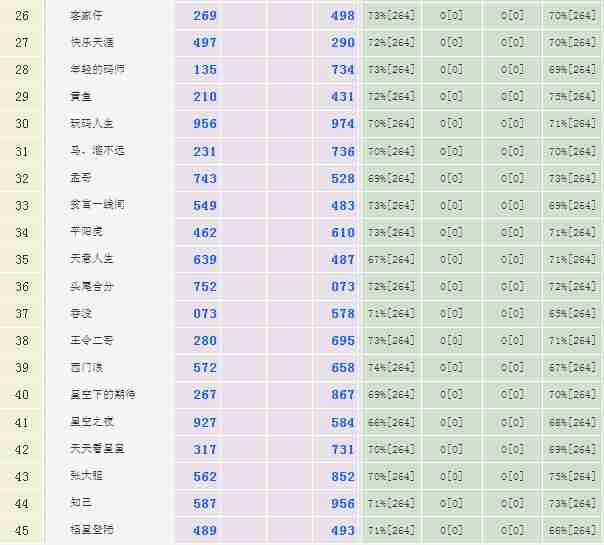The image size is (604, 545).
Task: Click the rightmost 66%[264] cell in row 45
Action: [x=572, y=530]
